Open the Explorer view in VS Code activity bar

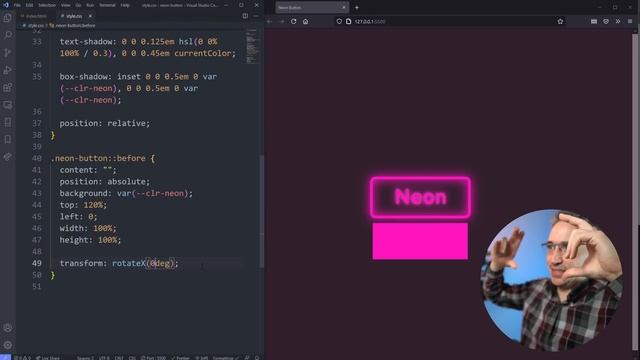(x=7, y=18)
